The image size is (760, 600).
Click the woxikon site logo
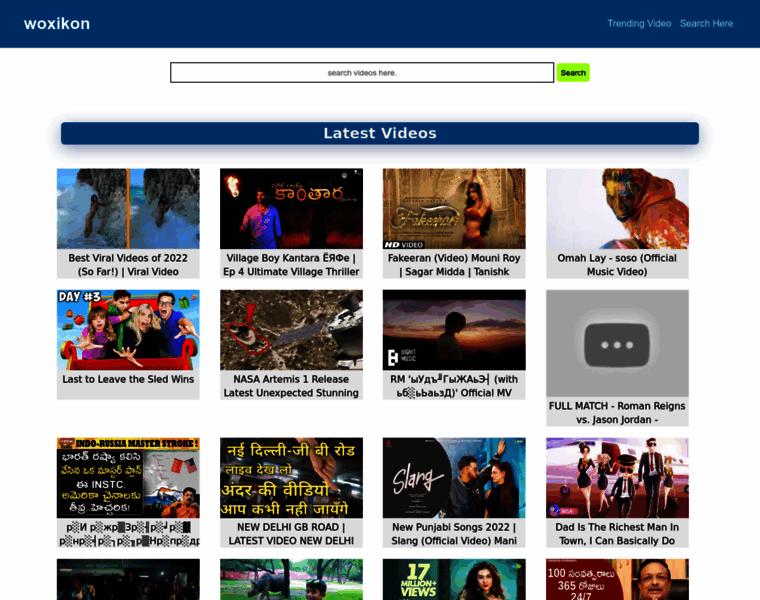coord(57,24)
